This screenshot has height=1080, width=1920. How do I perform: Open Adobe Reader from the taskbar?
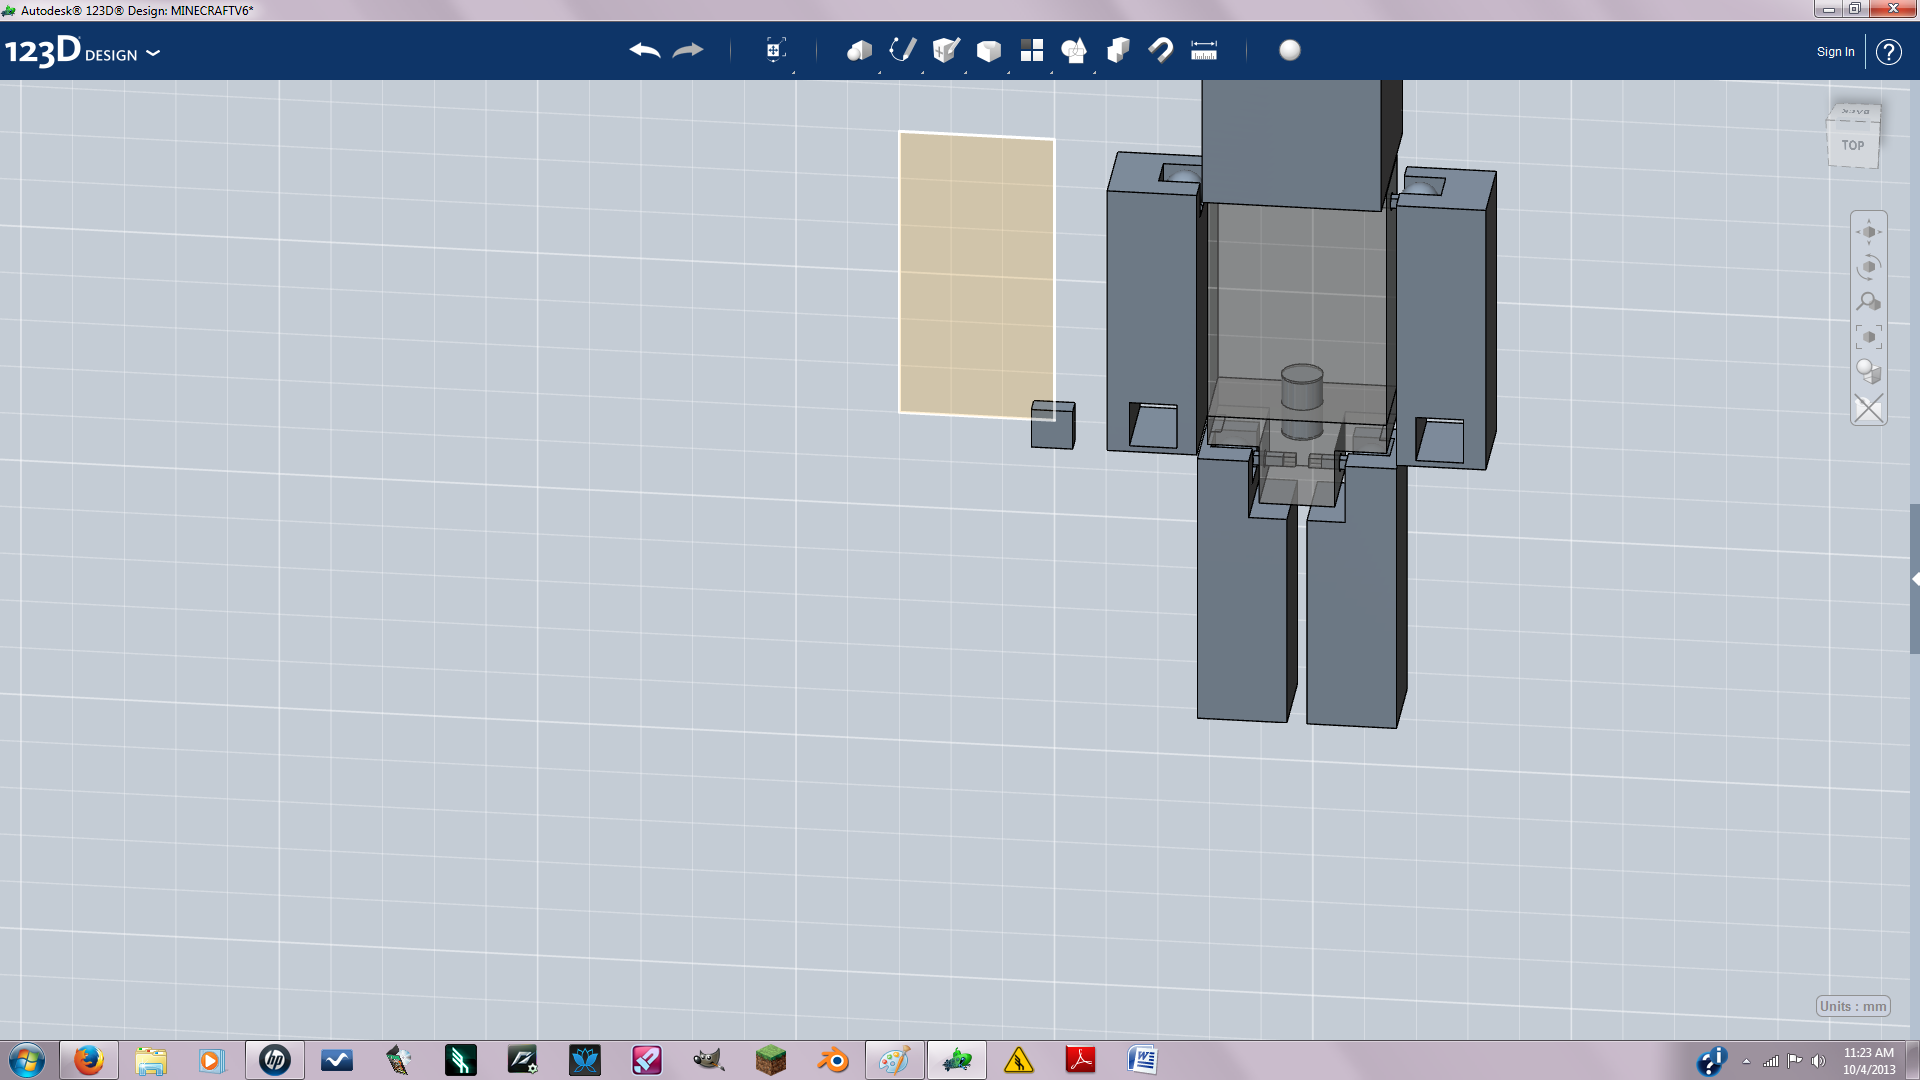click(1081, 1060)
